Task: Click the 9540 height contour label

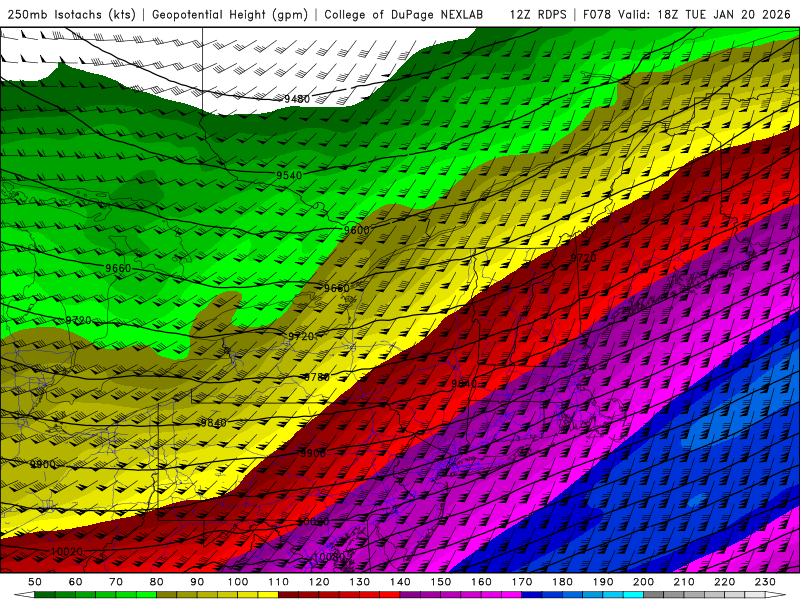Action: click(x=289, y=175)
